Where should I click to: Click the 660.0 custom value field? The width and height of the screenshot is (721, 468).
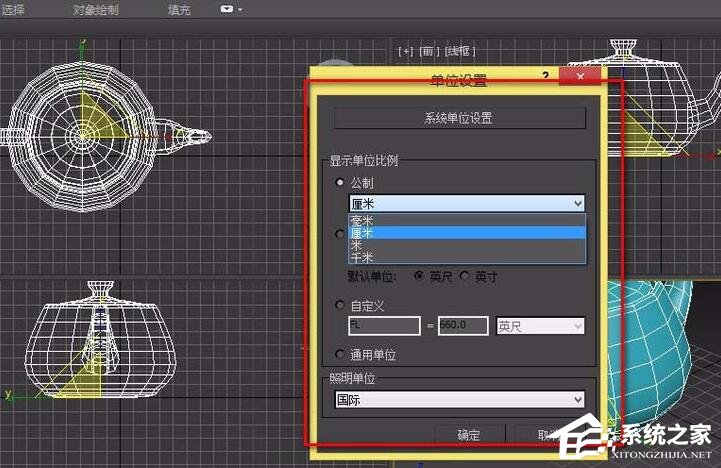point(462,325)
